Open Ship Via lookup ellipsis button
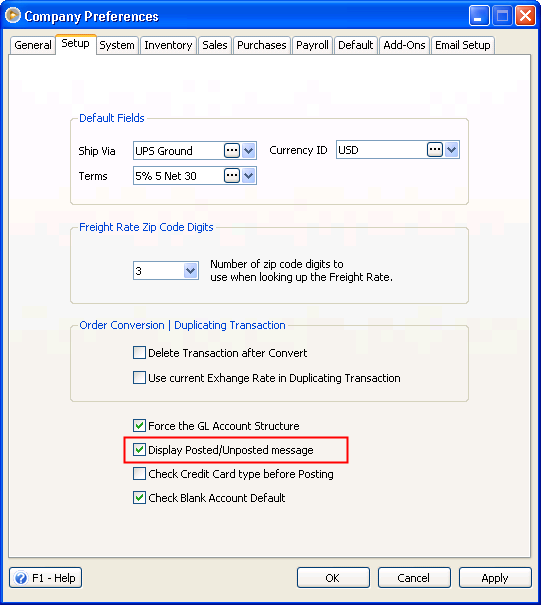The width and height of the screenshot is (541, 605). click(x=232, y=150)
